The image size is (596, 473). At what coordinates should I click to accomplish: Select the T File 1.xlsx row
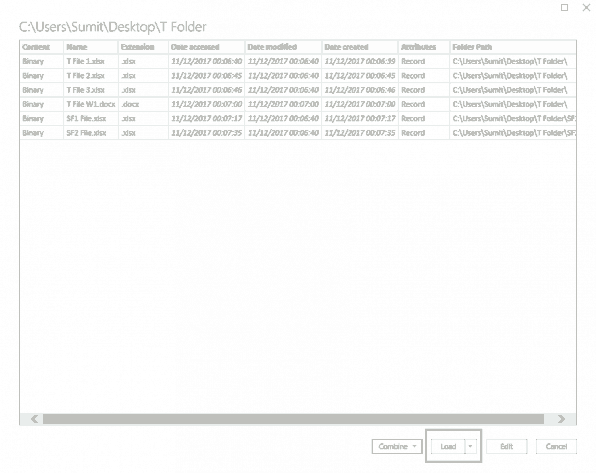tap(298, 61)
